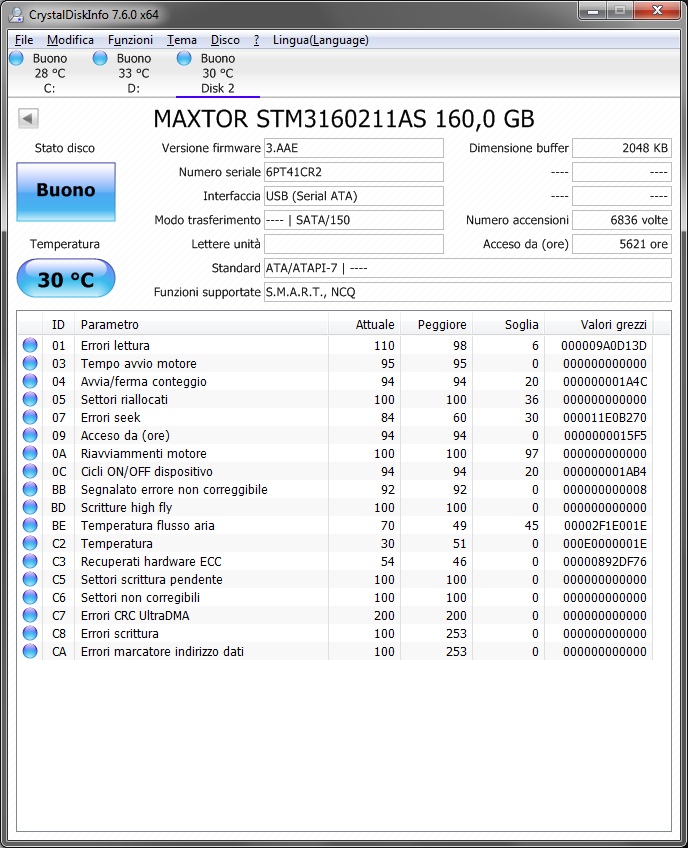Click the Versione firmware field
The image size is (688, 848).
(x=353, y=148)
